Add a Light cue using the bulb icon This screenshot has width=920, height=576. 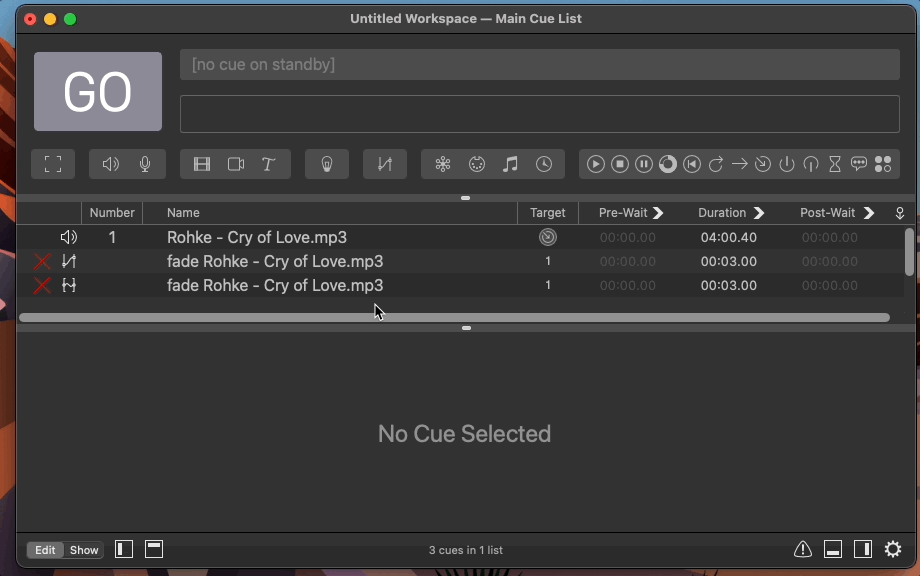coord(327,164)
